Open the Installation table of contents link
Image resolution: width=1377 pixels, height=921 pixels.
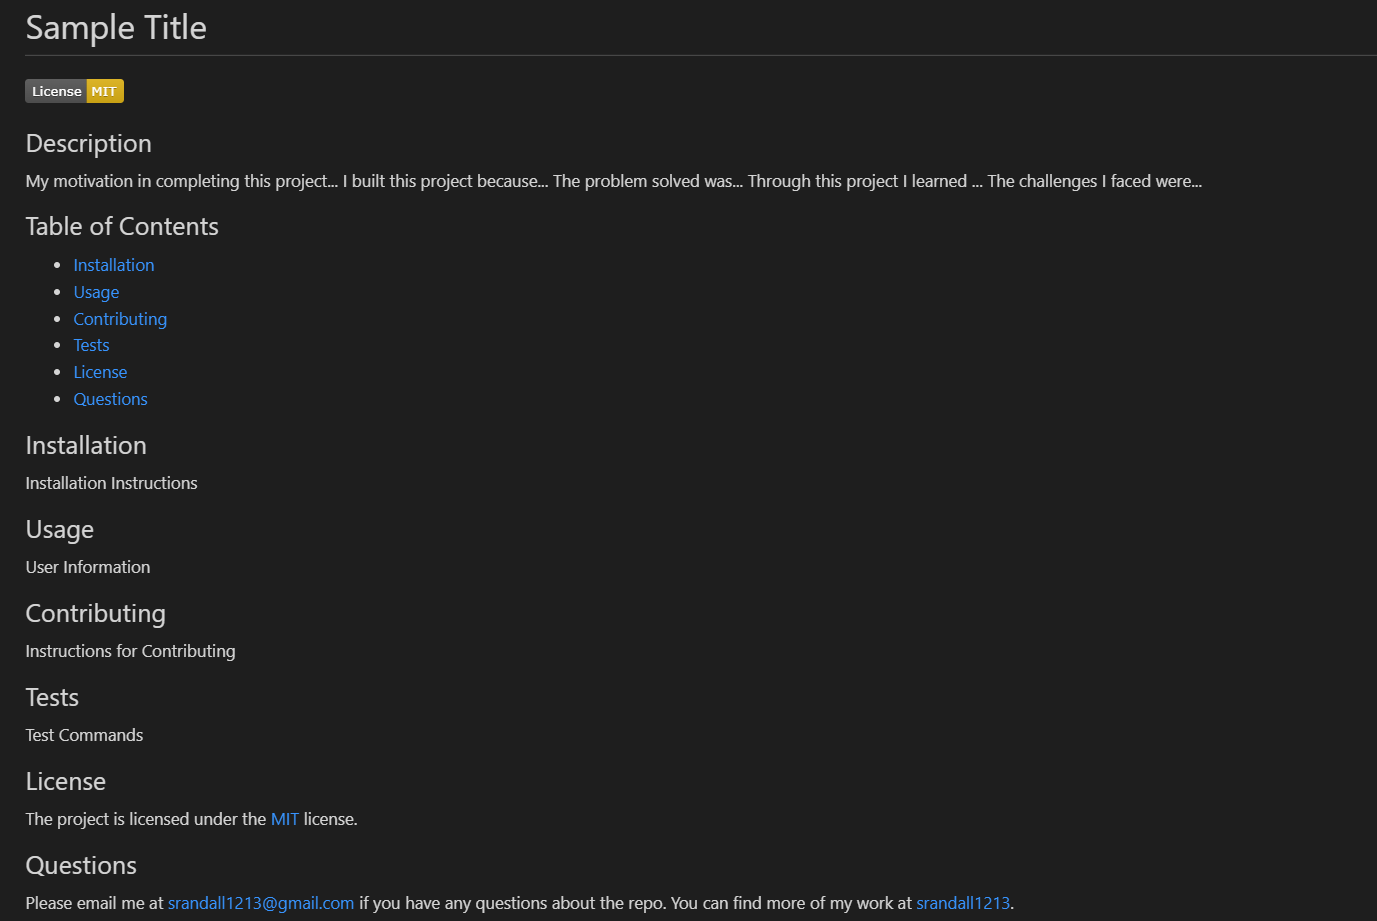point(114,265)
